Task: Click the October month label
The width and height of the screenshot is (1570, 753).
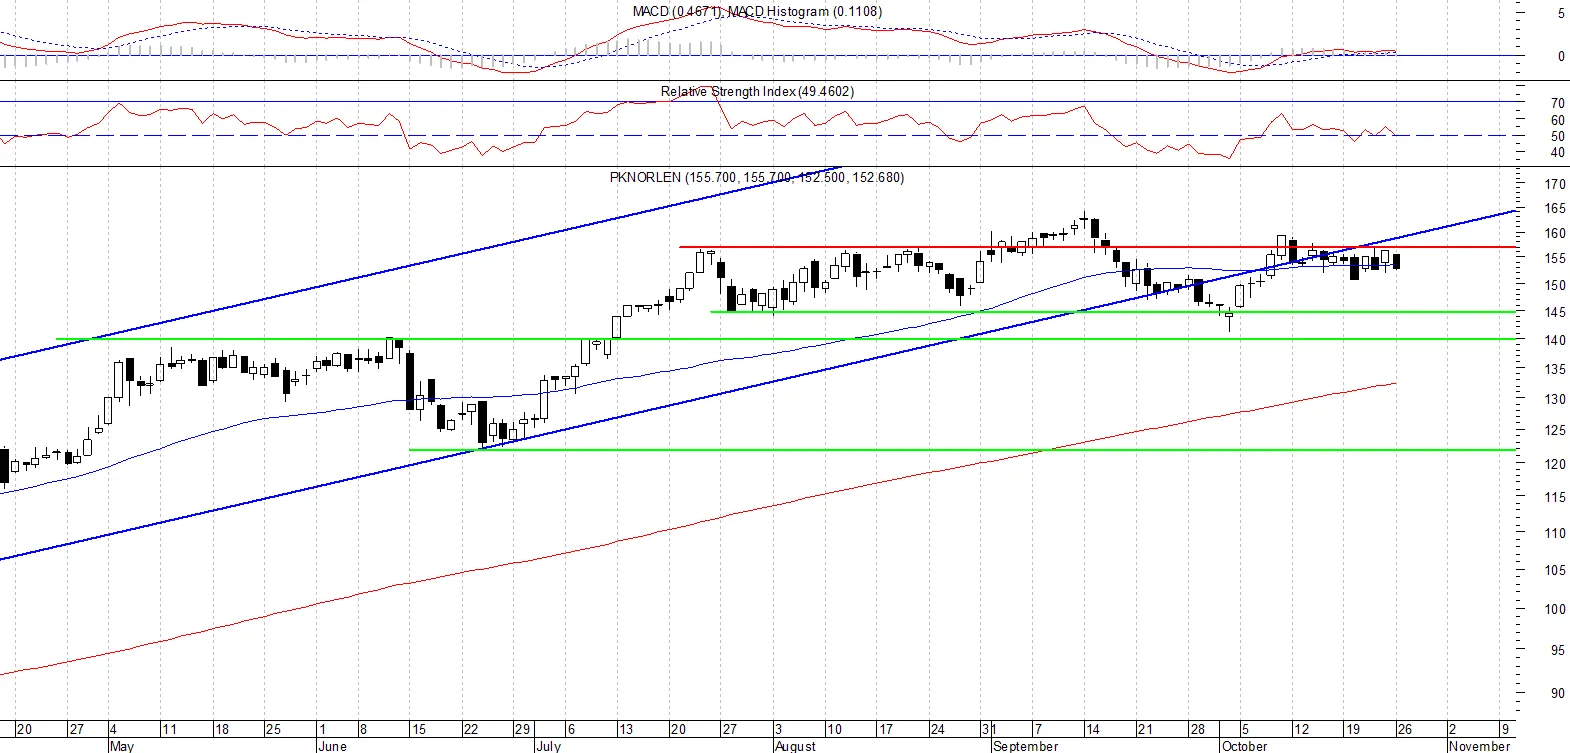Action: point(1244,746)
